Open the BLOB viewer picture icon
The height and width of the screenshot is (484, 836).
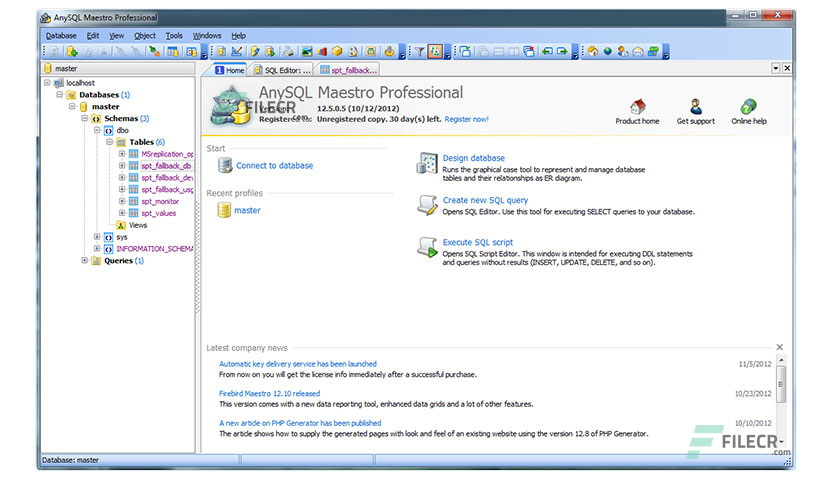307,52
